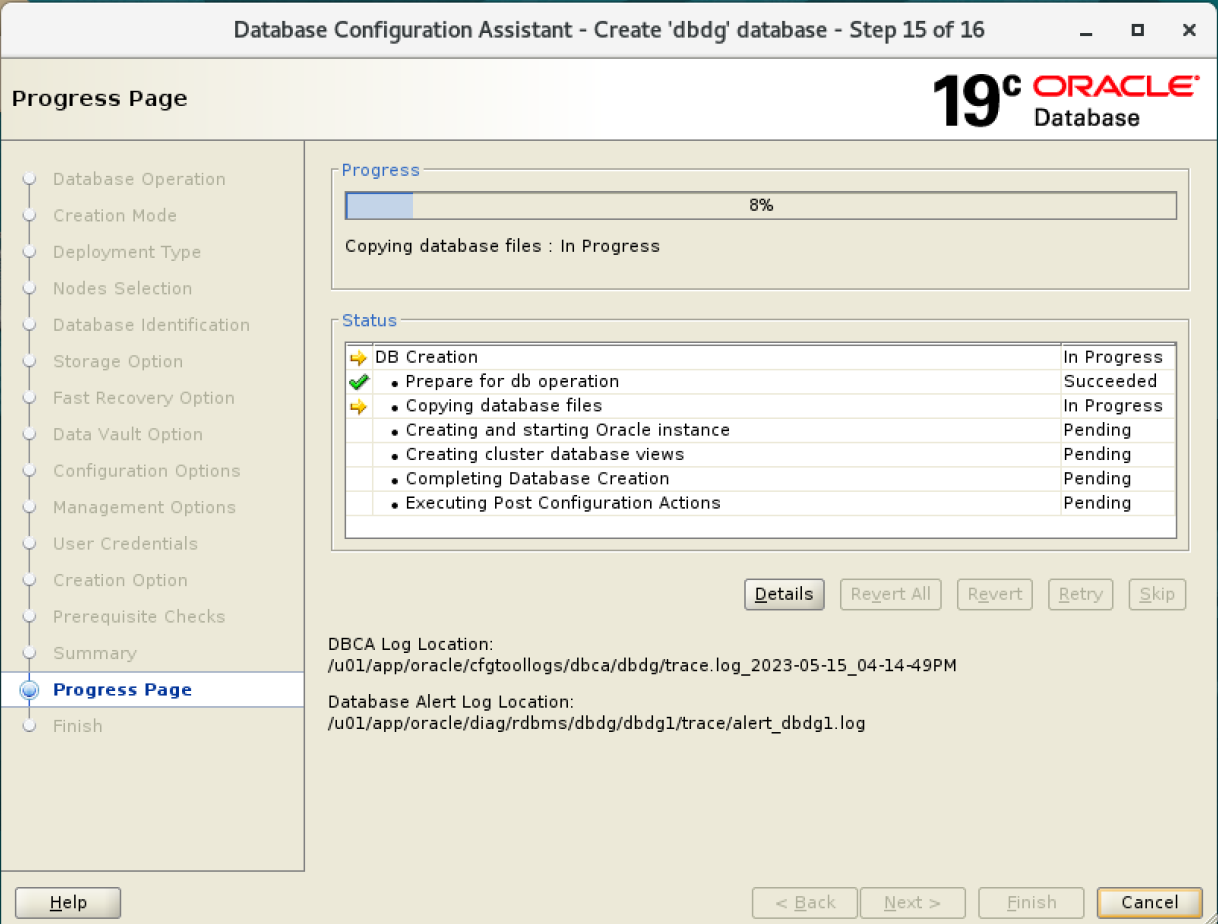Screen dimensions: 1218x924
Task: Open Help for the assistant
Action: click(x=68, y=902)
